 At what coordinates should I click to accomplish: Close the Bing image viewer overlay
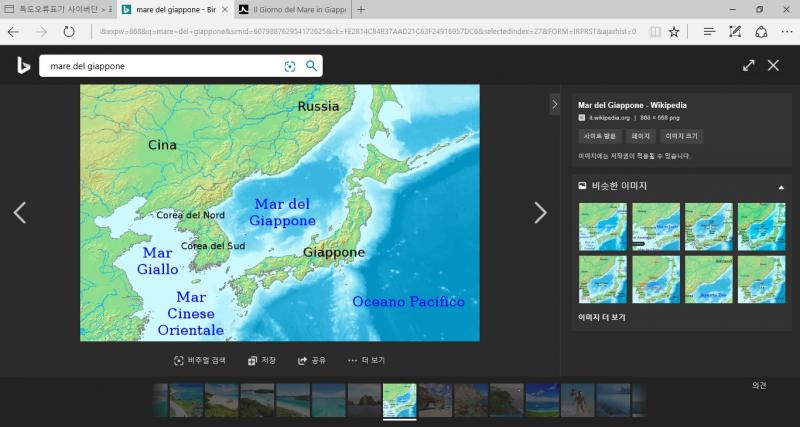[773, 65]
